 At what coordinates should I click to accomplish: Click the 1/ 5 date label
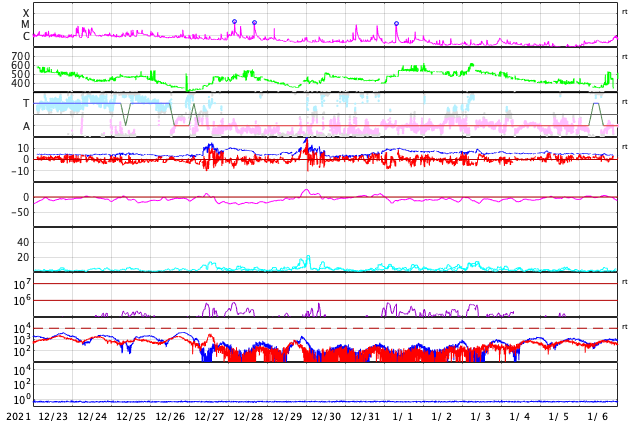point(558,417)
